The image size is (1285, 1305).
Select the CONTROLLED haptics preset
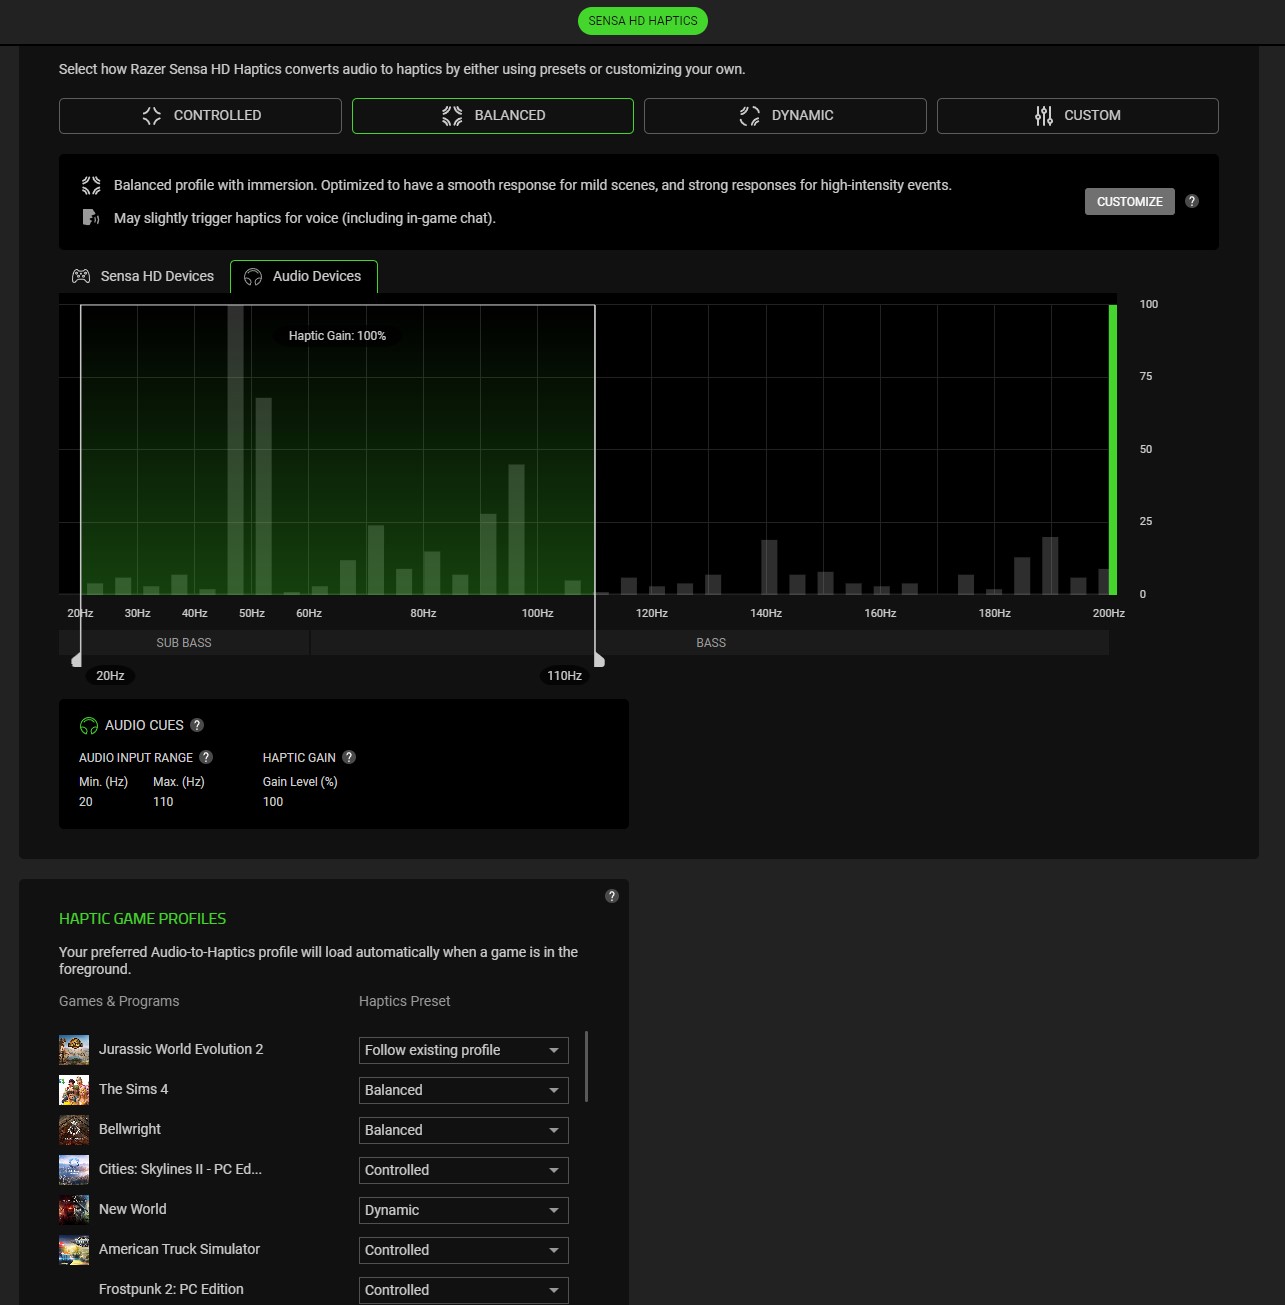200,116
